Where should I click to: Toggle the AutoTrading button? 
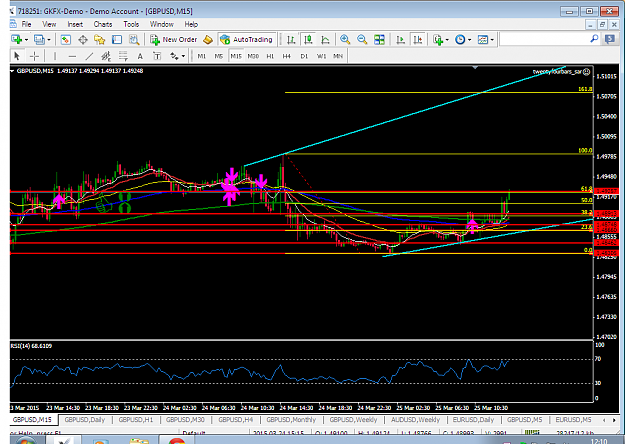[246, 39]
